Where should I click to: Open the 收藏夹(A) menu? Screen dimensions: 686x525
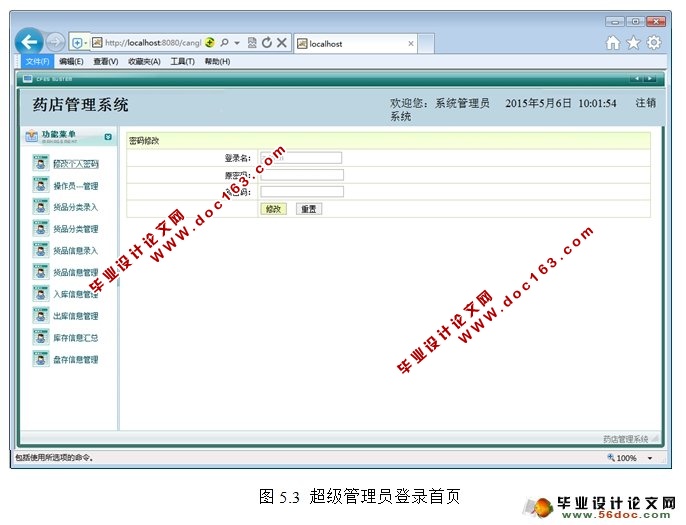click(144, 61)
